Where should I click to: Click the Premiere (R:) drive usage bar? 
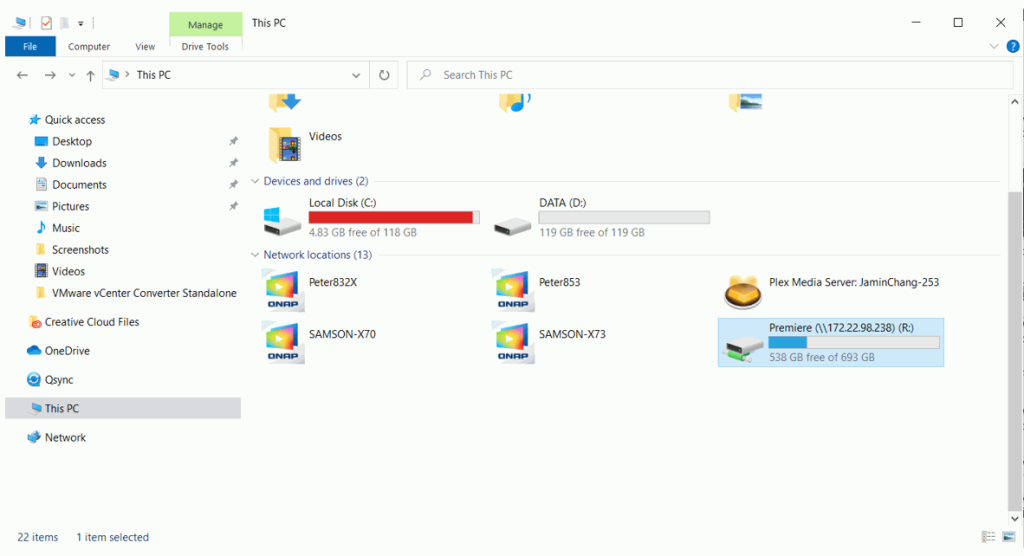pyautogui.click(x=853, y=342)
